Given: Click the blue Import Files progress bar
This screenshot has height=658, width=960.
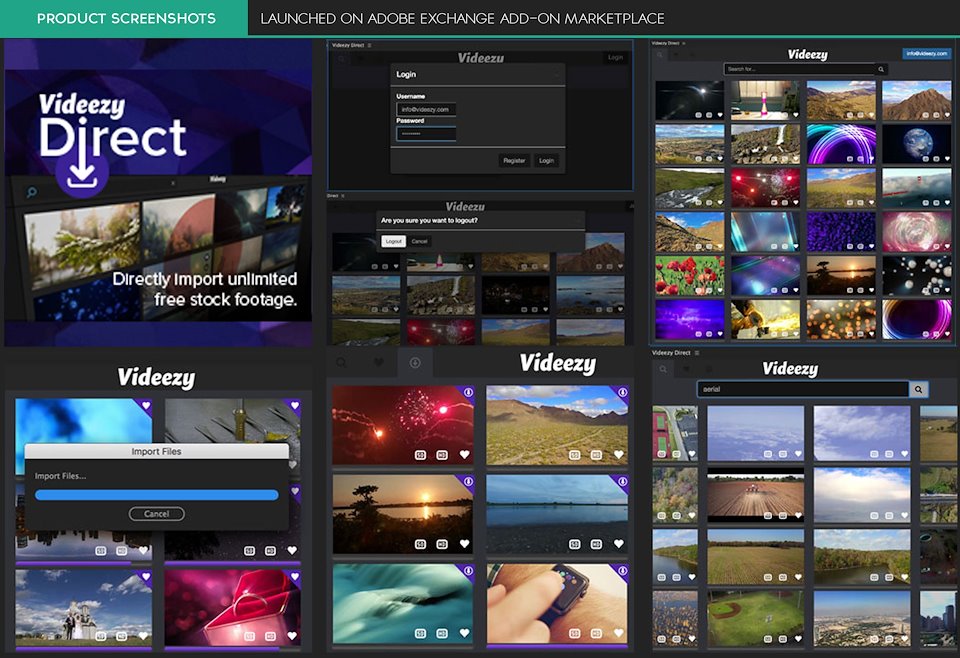Looking at the screenshot, I should 156,494.
